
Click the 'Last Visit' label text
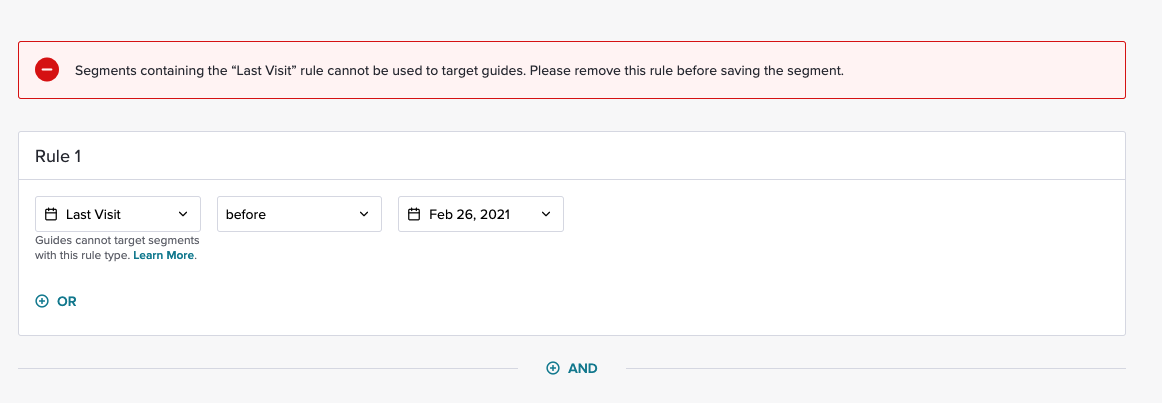93,214
